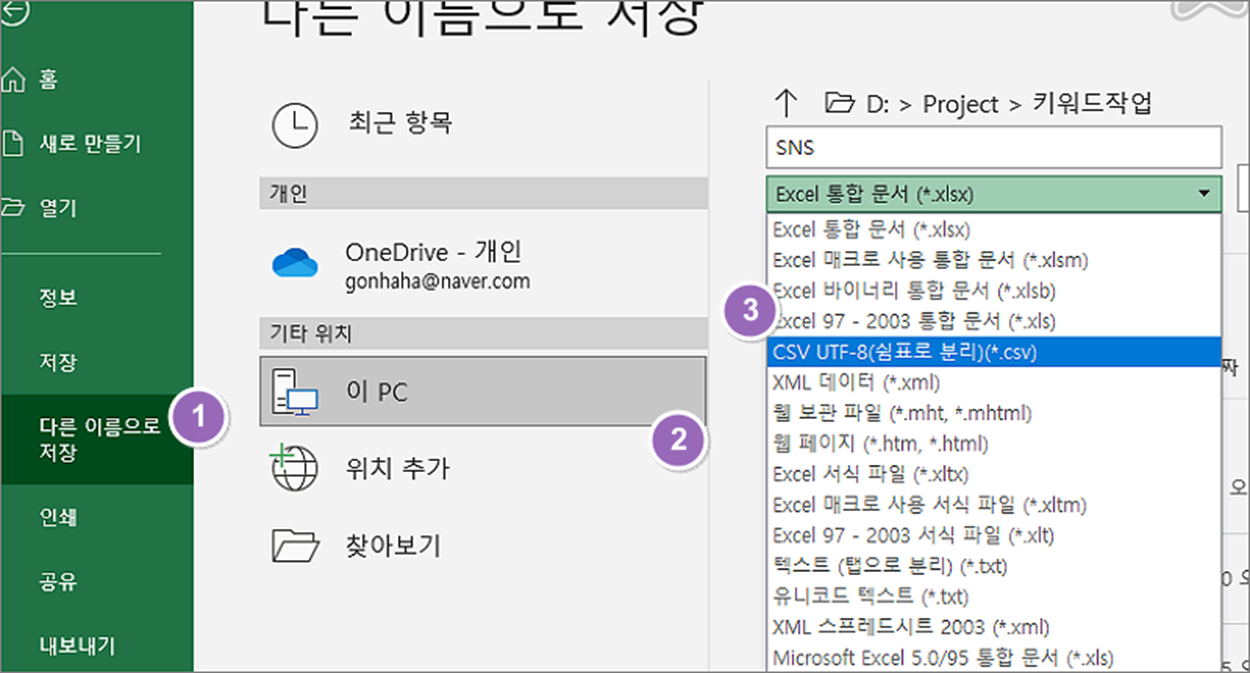Choose Excel 서식 파일 (*.xltx) option
The image size is (1250, 673).
(994, 474)
